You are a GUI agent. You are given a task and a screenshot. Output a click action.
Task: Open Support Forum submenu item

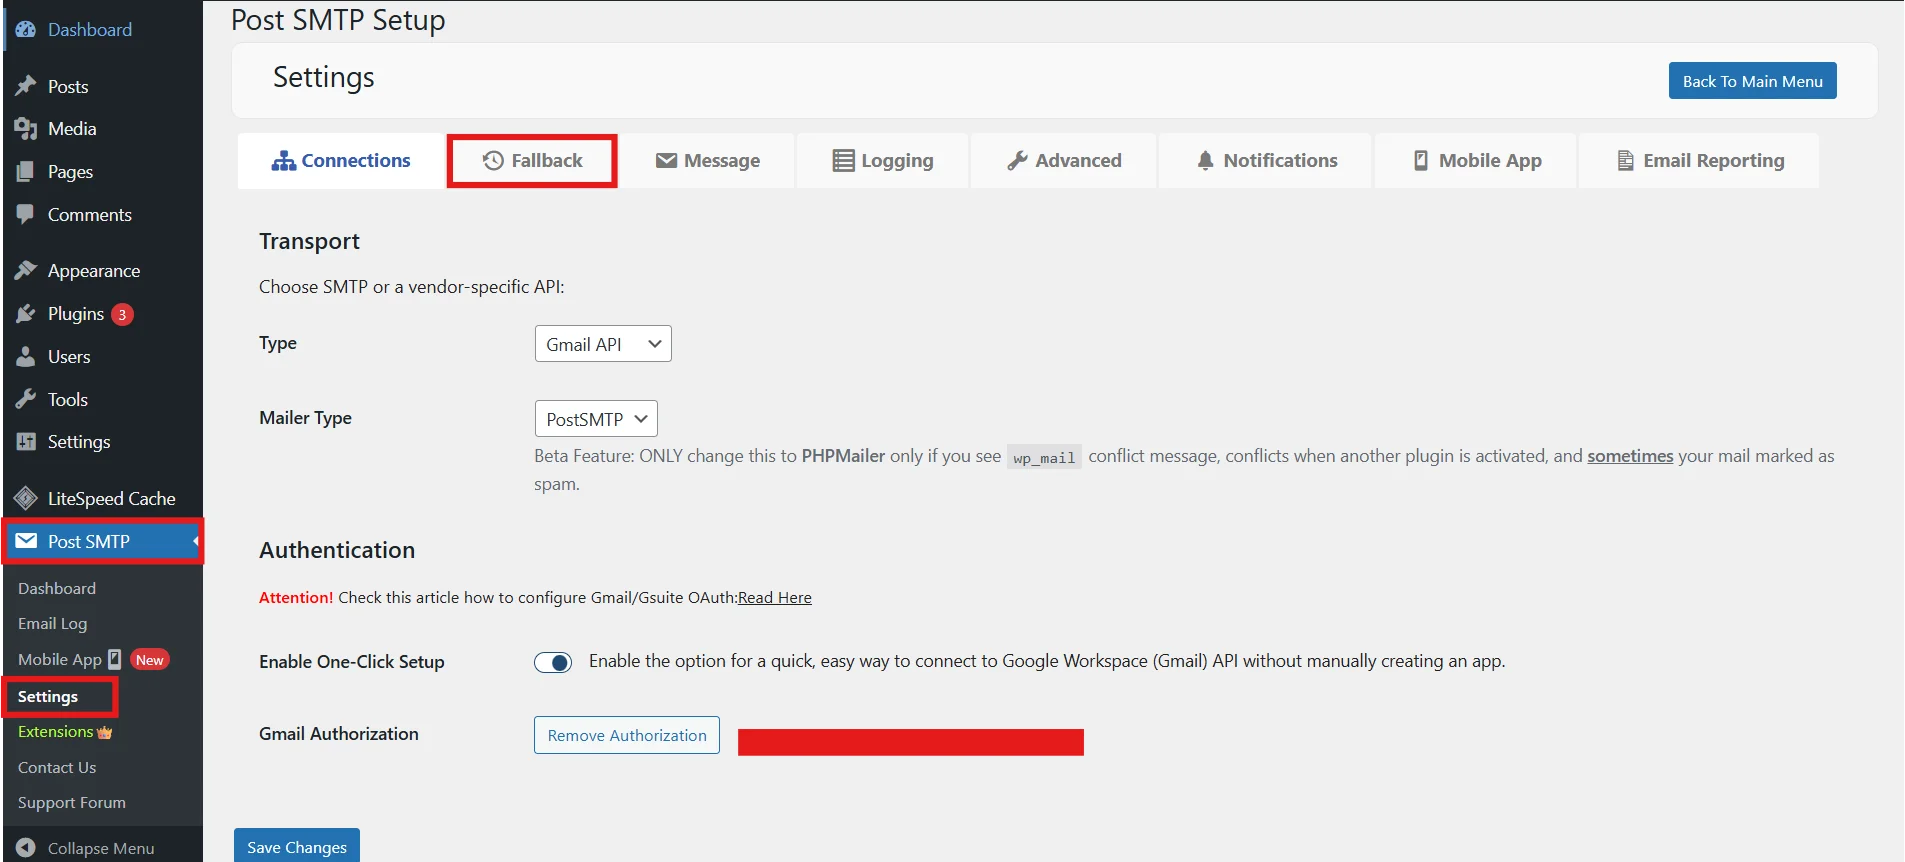pos(72,803)
